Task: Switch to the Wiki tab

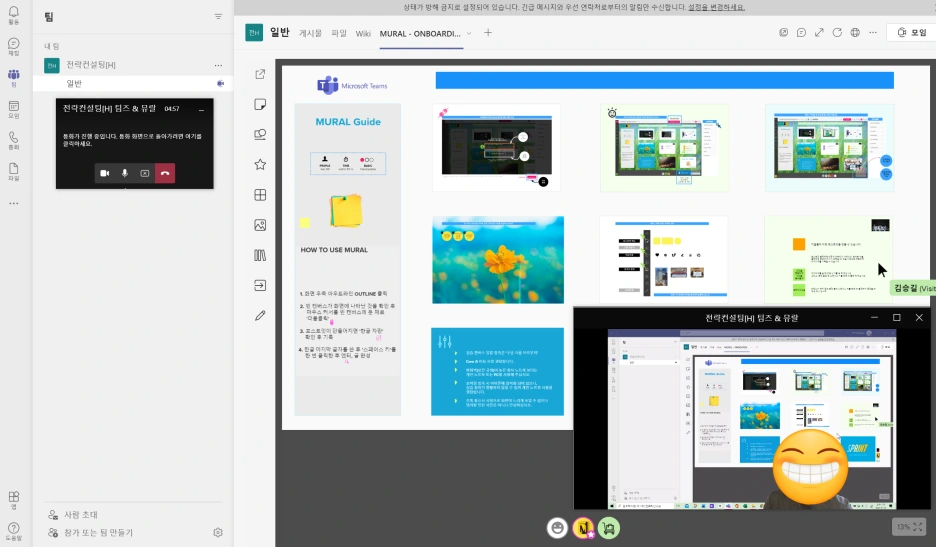Action: 363,33
